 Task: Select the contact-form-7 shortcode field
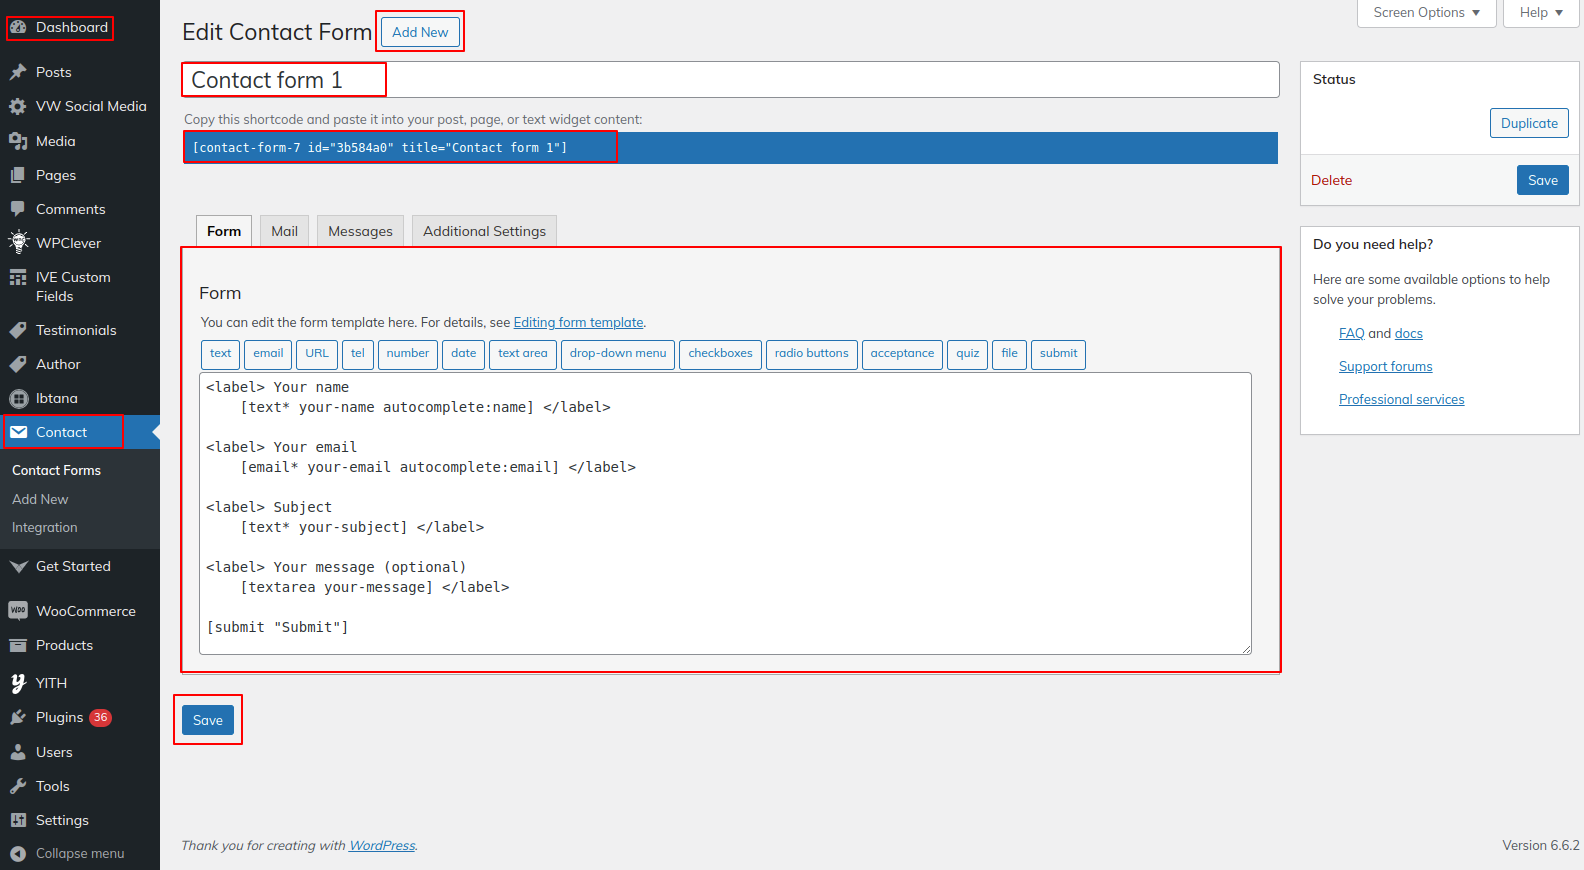[730, 148]
